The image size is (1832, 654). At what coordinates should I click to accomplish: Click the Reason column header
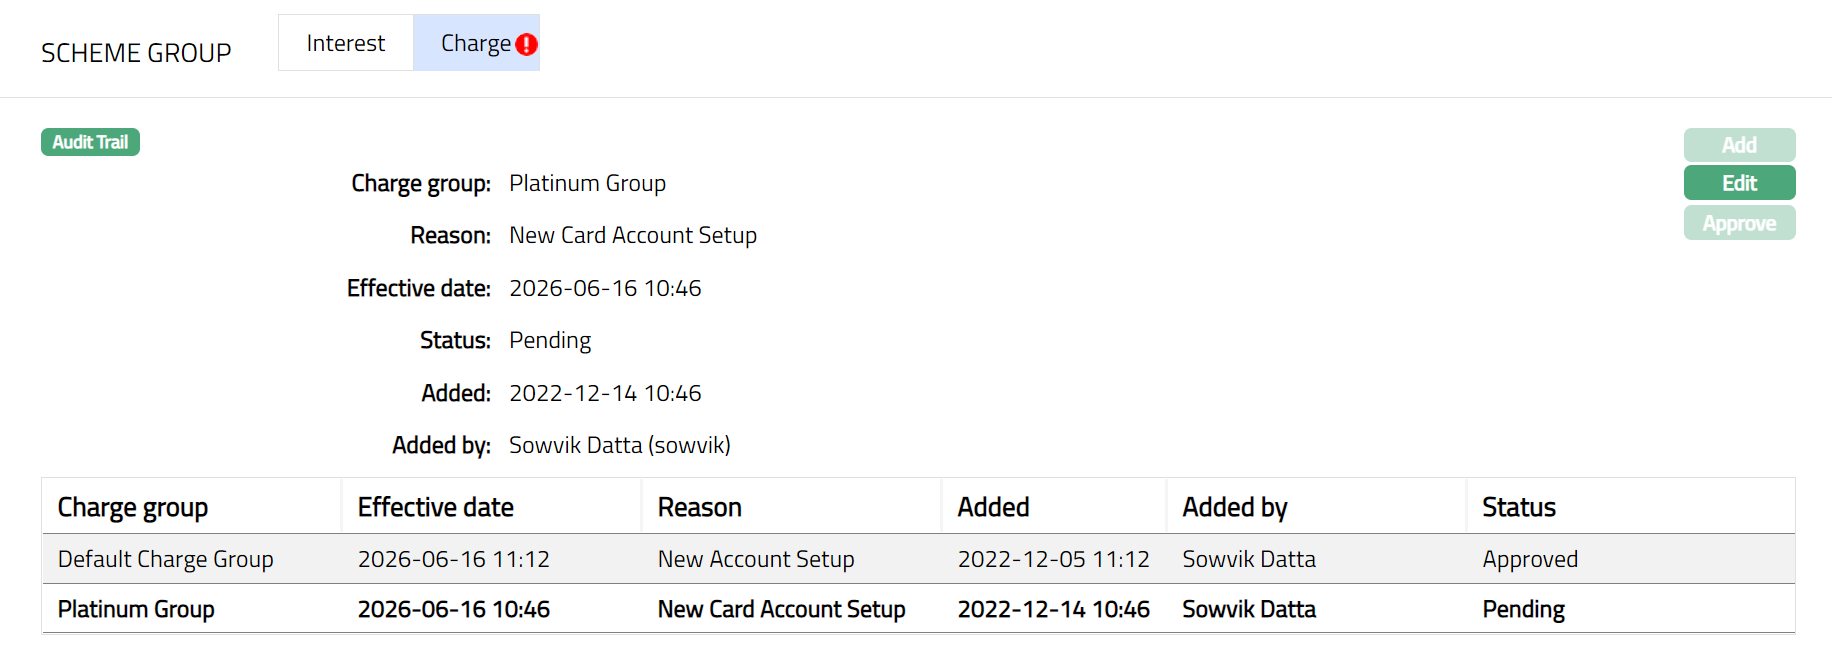699,507
